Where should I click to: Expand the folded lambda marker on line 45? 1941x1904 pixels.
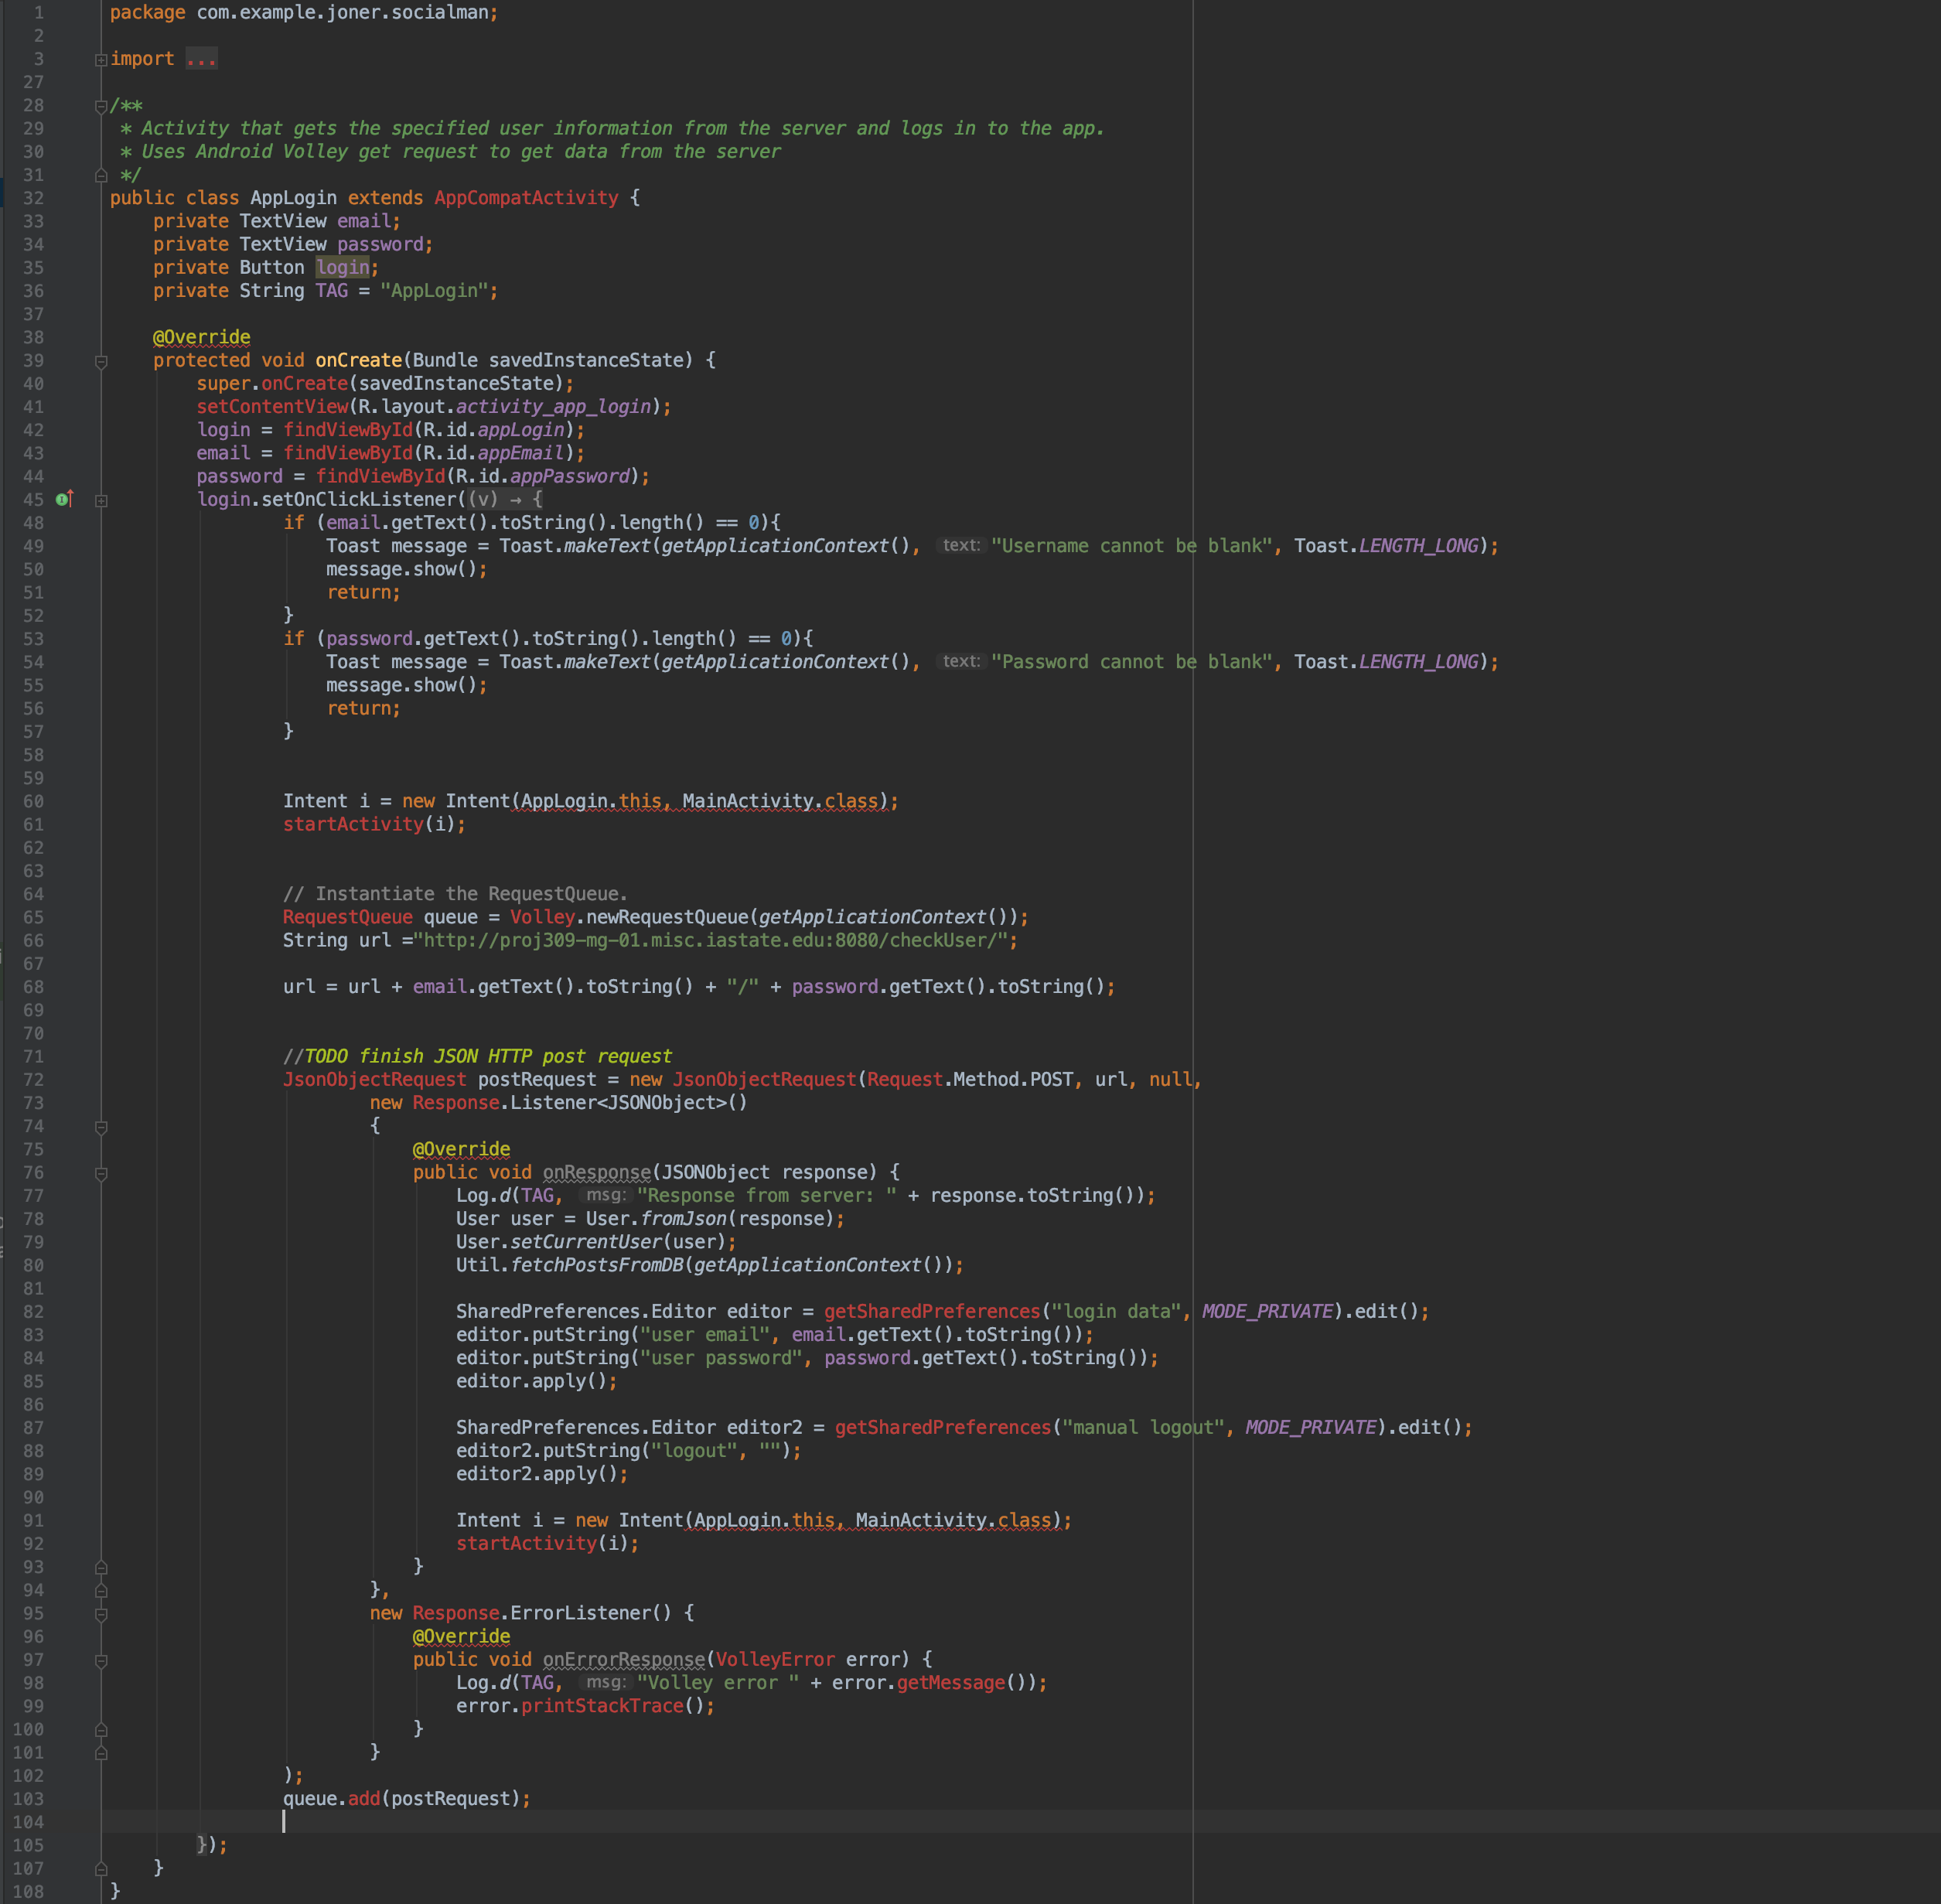(101, 500)
